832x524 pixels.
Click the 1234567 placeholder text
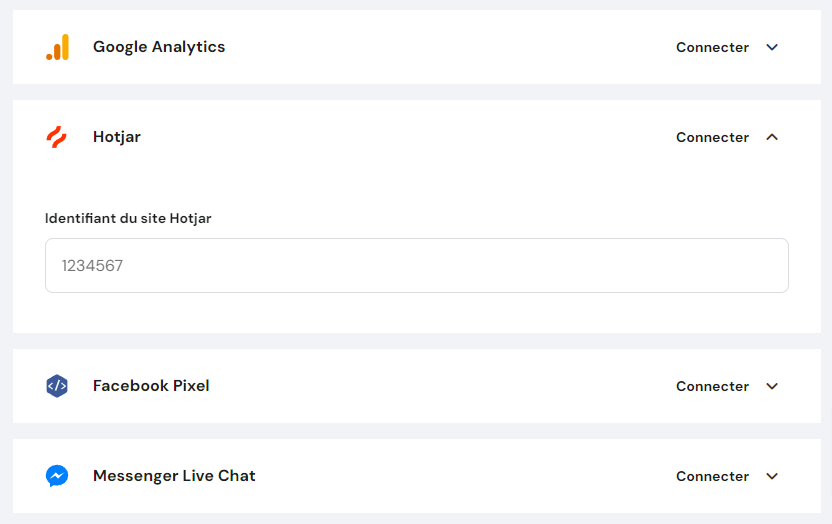tap(92, 266)
